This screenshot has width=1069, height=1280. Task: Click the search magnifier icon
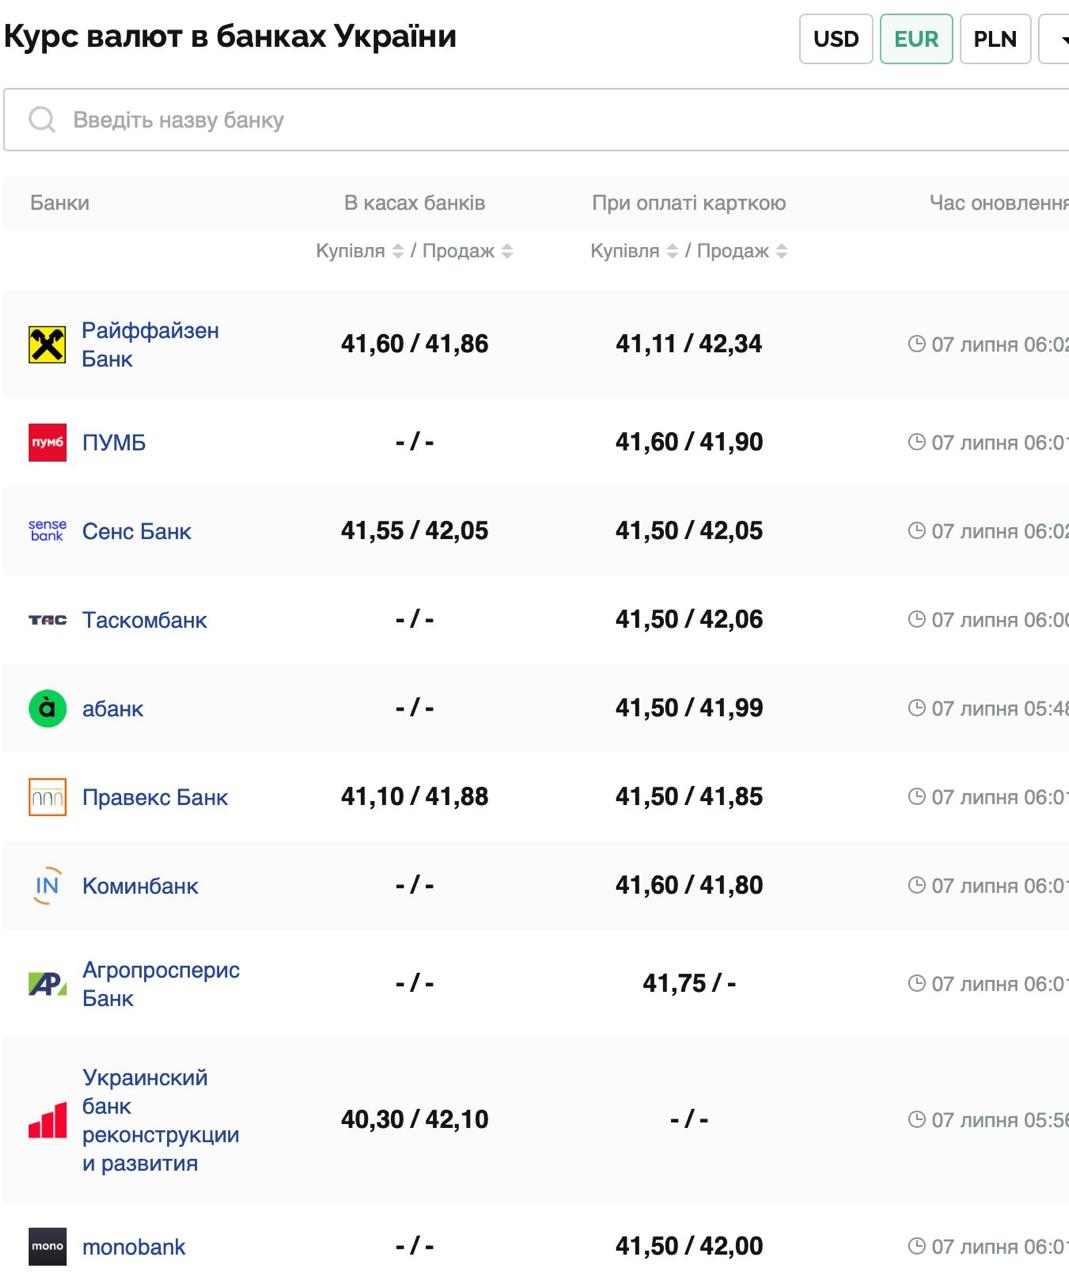click(x=42, y=120)
